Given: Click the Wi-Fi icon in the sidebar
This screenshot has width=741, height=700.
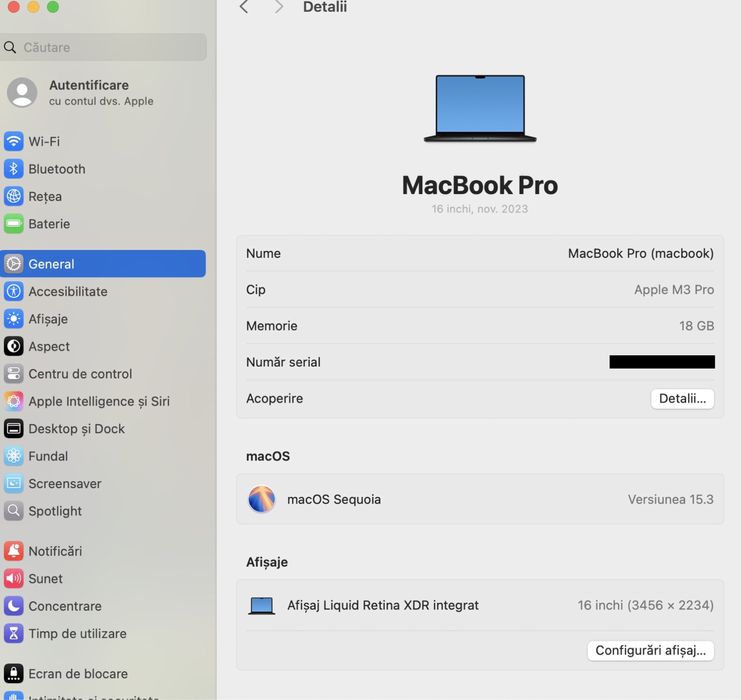Looking at the screenshot, I should click(14, 141).
